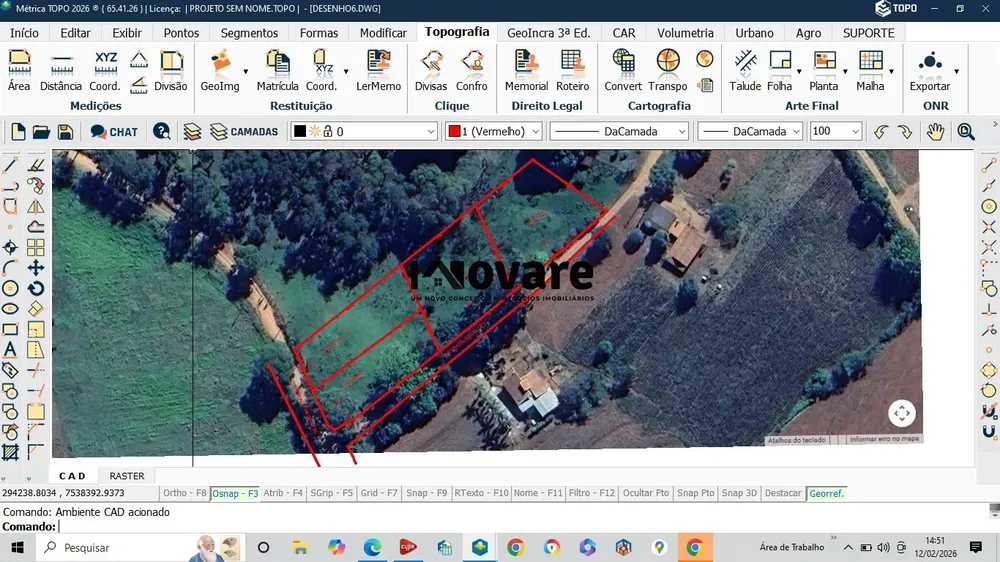Select the Distância measurement tool

(61, 71)
